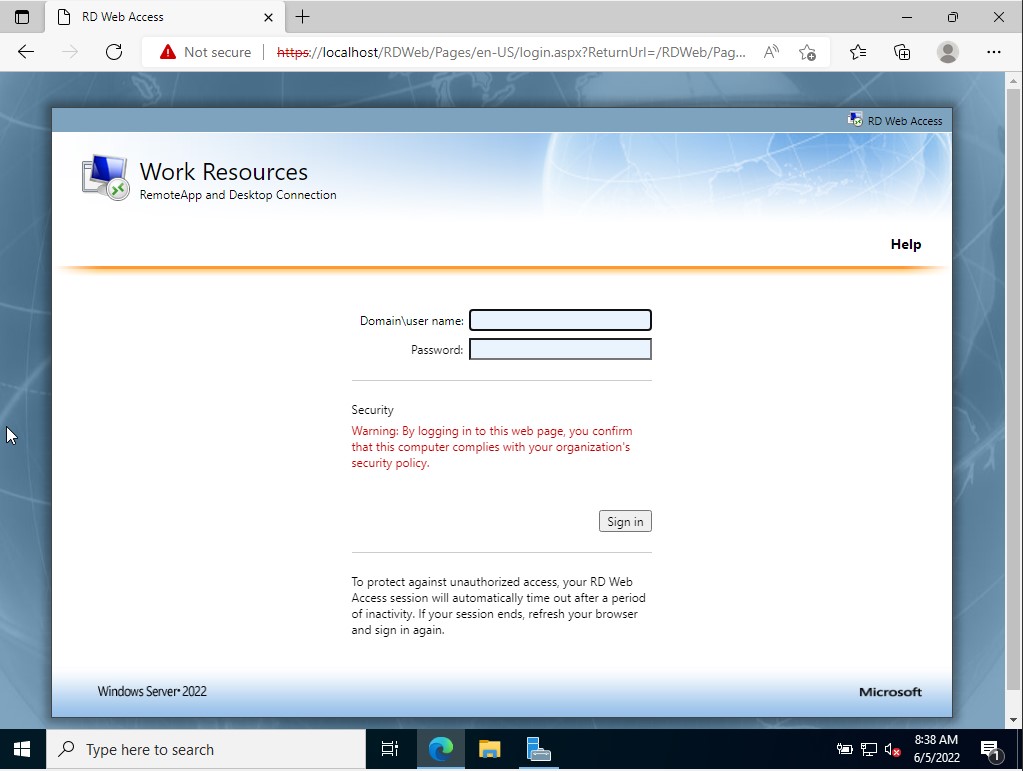The image size is (1023, 771).
Task: Open Task View on taskbar
Action: (389, 749)
